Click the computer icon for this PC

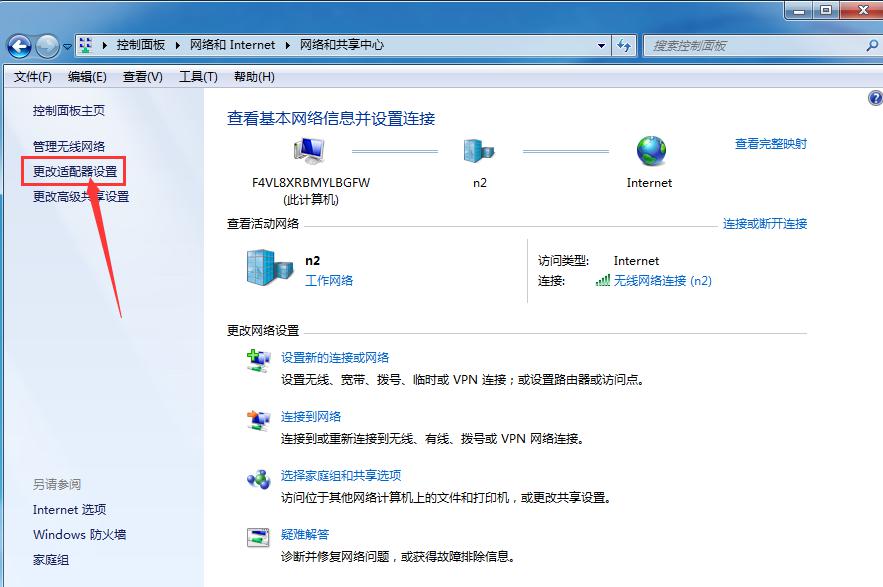(309, 152)
